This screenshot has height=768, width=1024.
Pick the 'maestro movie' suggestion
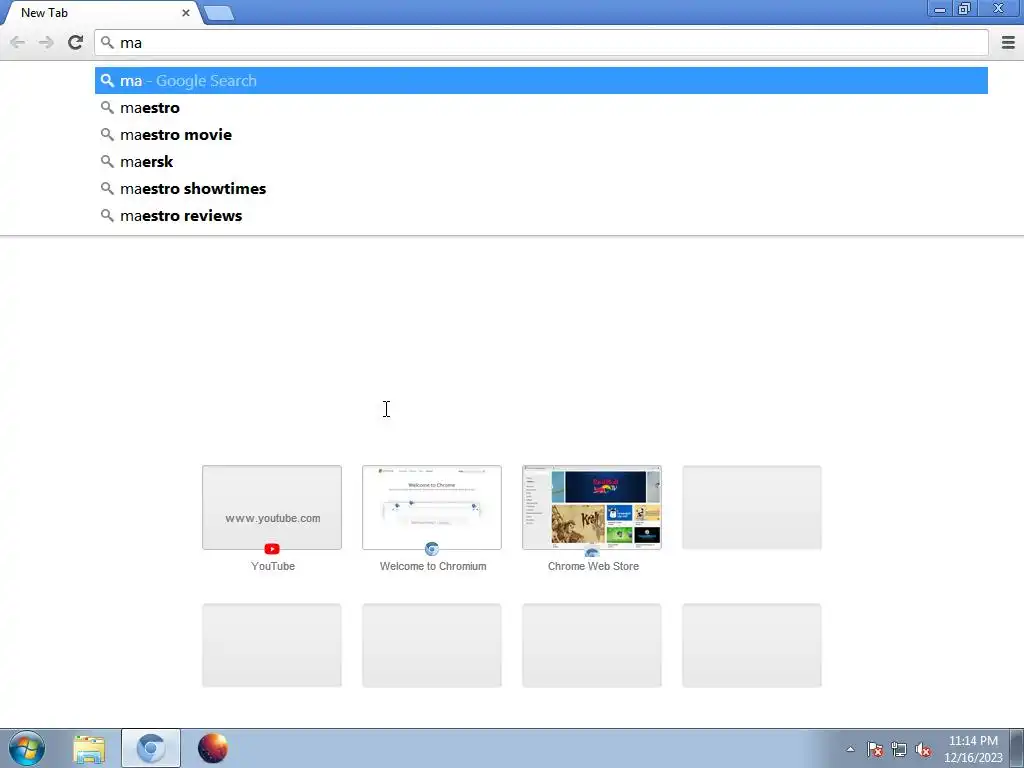(541, 135)
